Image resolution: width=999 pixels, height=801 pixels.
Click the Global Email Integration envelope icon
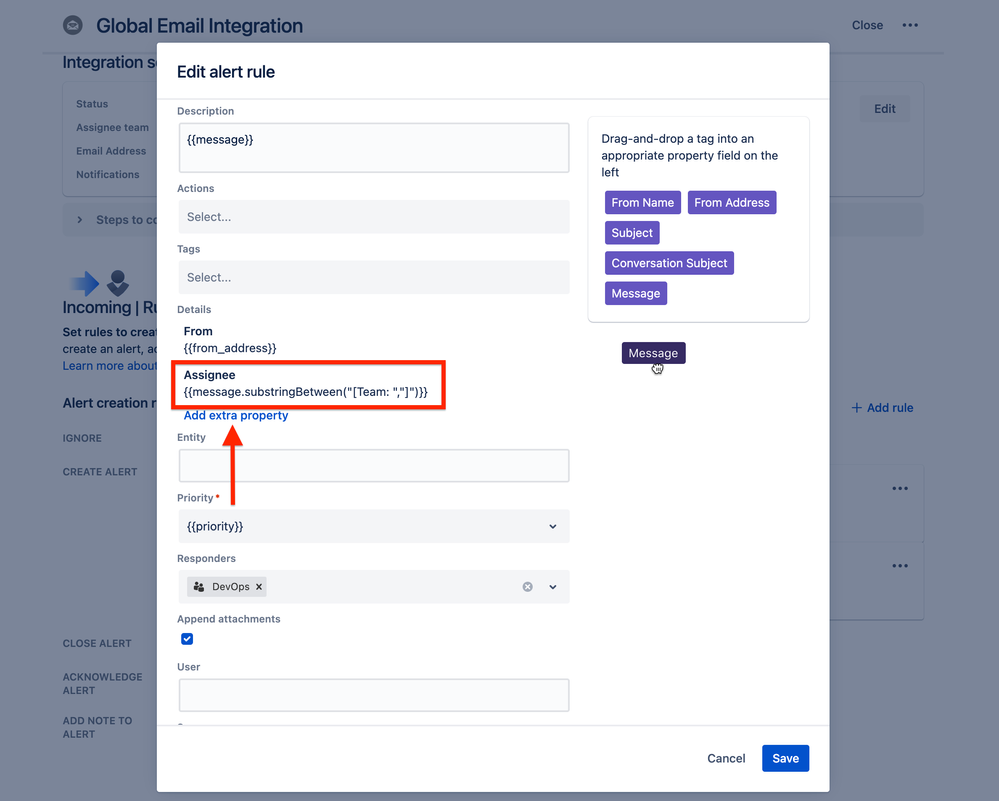(73, 25)
